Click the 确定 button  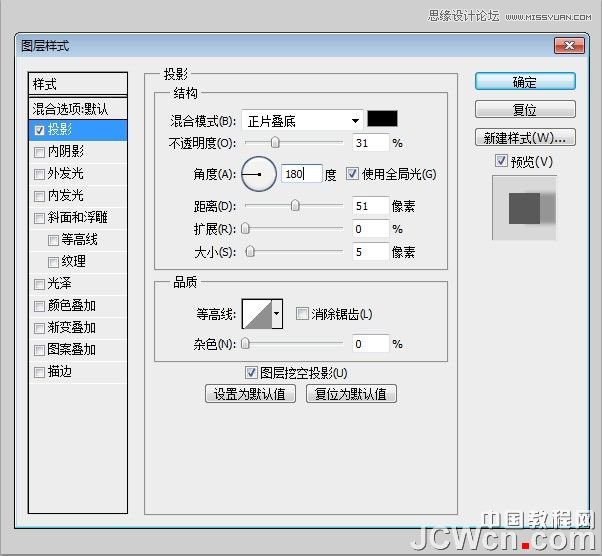point(525,82)
